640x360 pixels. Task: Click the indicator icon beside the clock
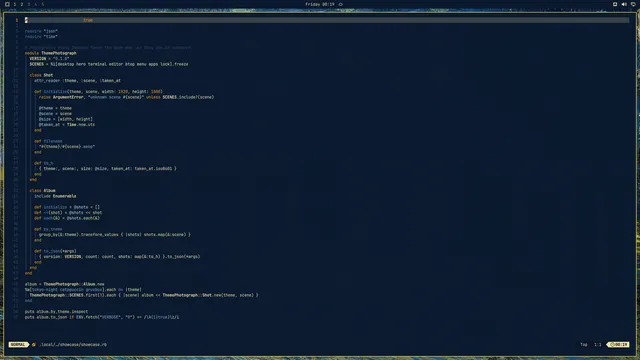coord(340,4)
